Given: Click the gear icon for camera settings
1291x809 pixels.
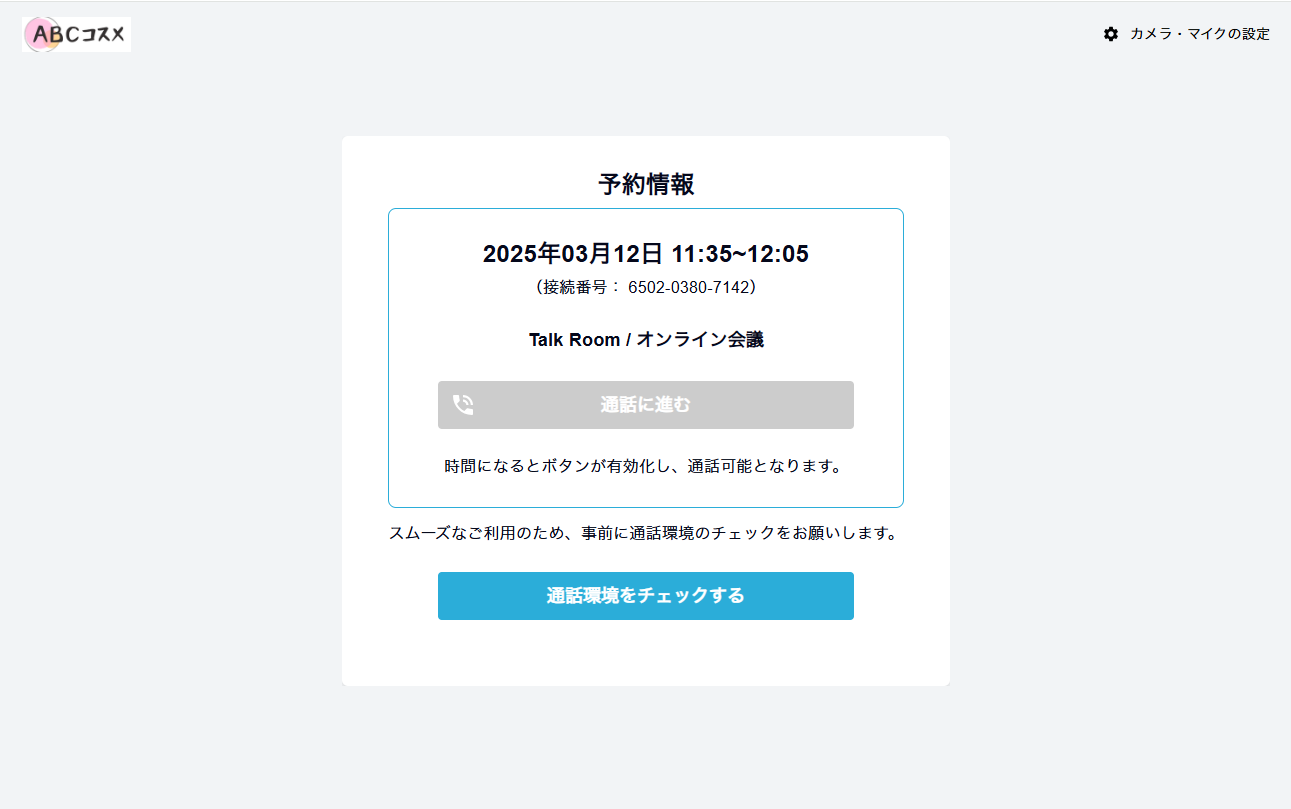Looking at the screenshot, I should click(x=1111, y=34).
